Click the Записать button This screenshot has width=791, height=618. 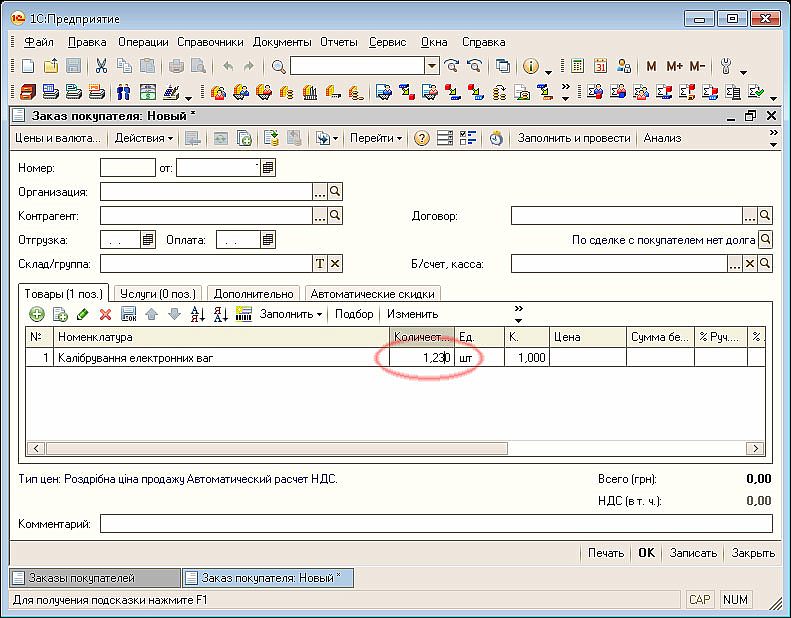693,553
